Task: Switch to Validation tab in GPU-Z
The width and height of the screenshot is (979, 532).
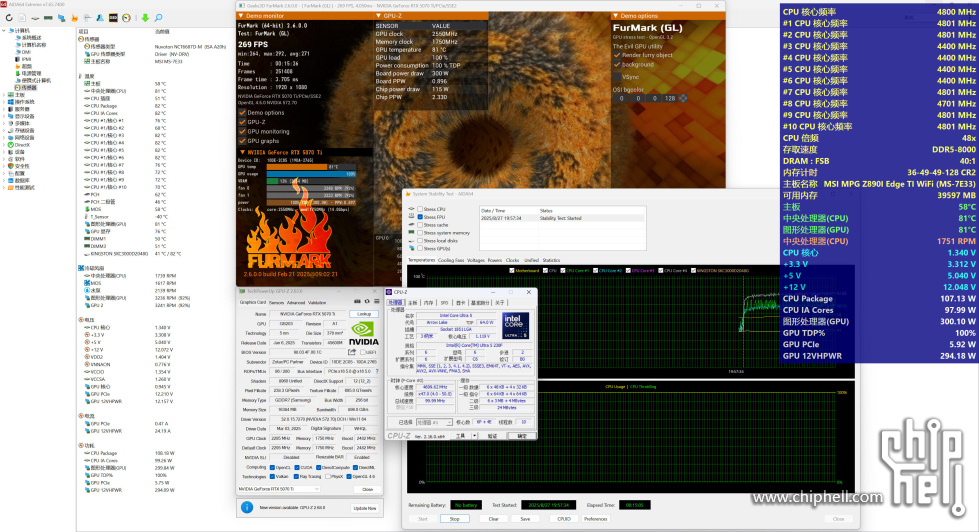Action: point(317,302)
